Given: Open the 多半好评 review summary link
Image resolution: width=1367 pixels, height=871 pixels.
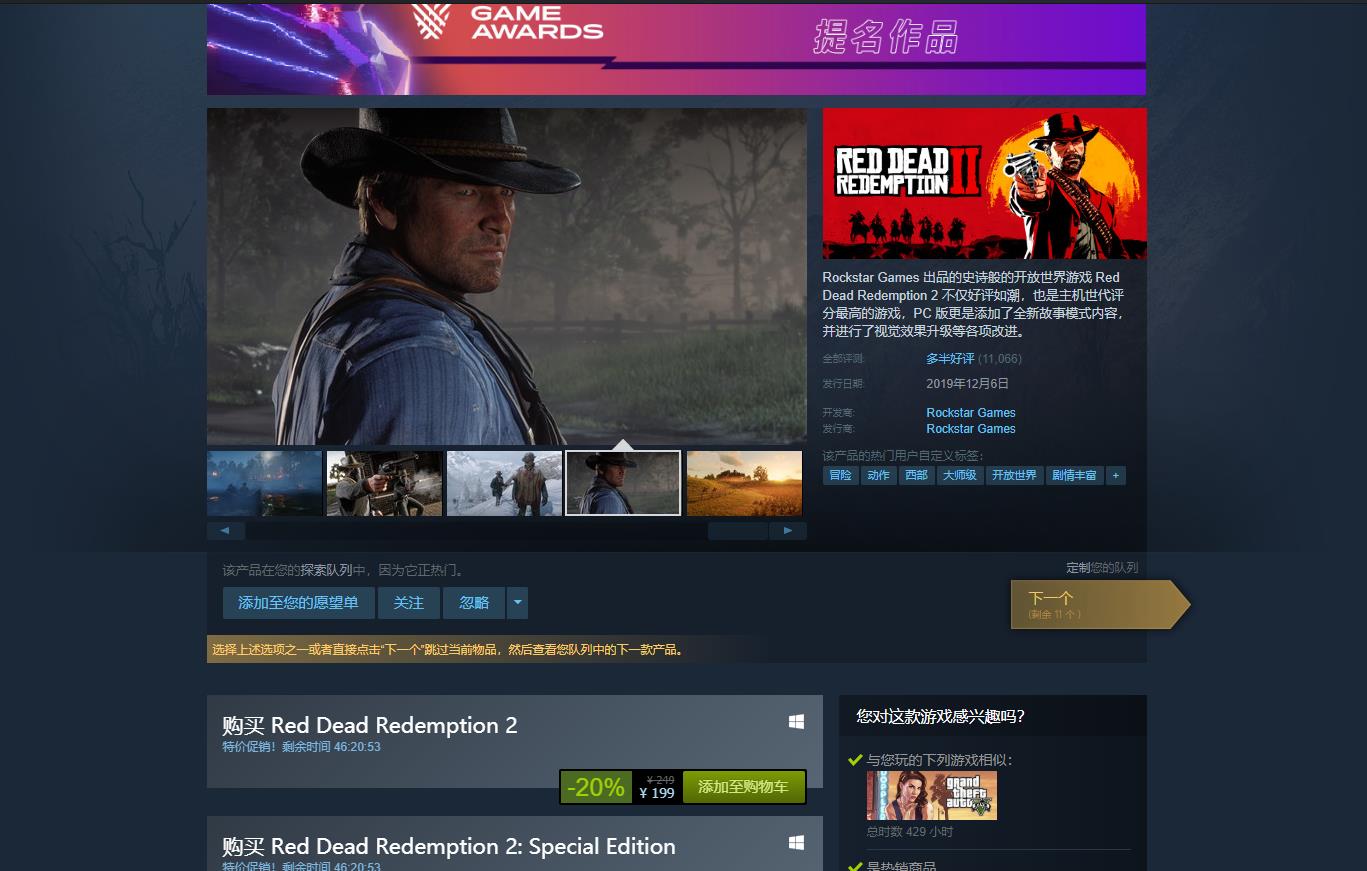Looking at the screenshot, I should [x=950, y=359].
